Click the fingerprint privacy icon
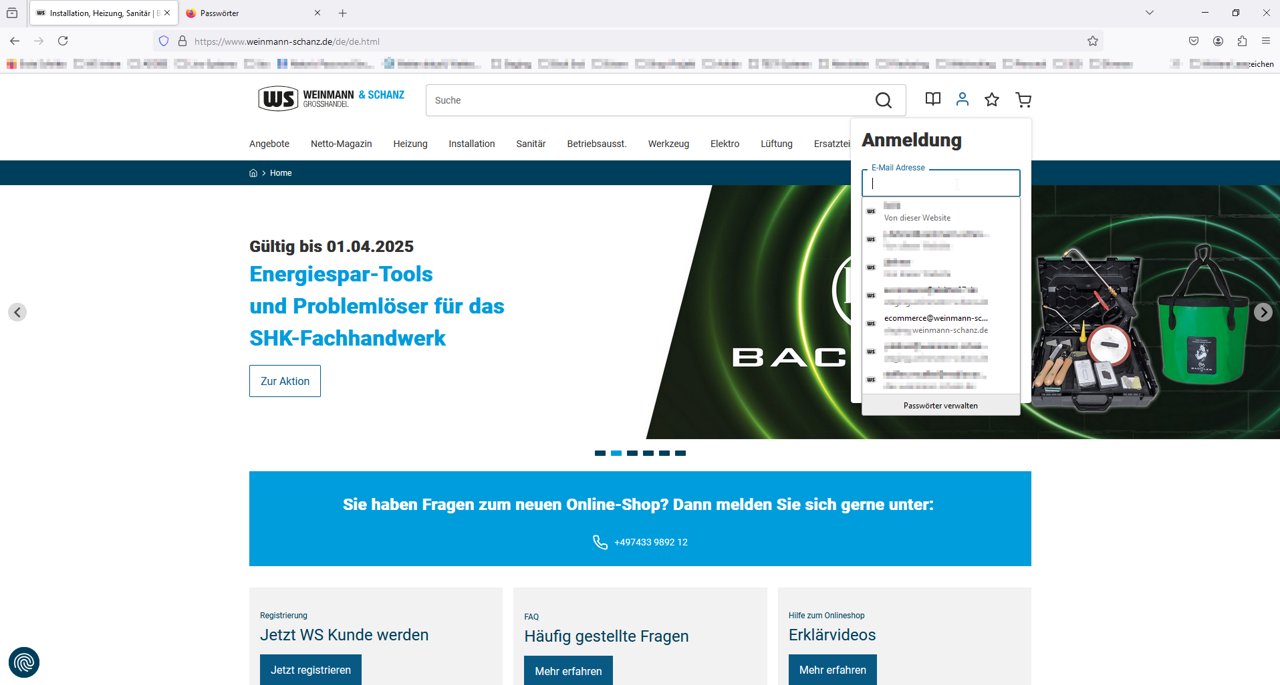 [x=24, y=662]
